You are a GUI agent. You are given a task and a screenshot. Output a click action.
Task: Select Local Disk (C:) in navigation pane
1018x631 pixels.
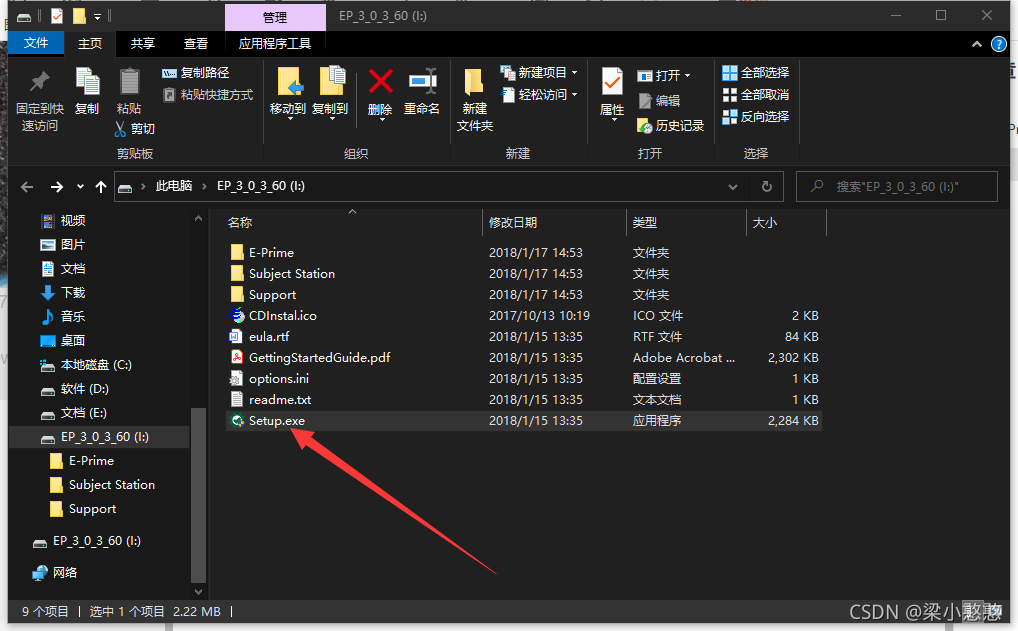[96, 365]
